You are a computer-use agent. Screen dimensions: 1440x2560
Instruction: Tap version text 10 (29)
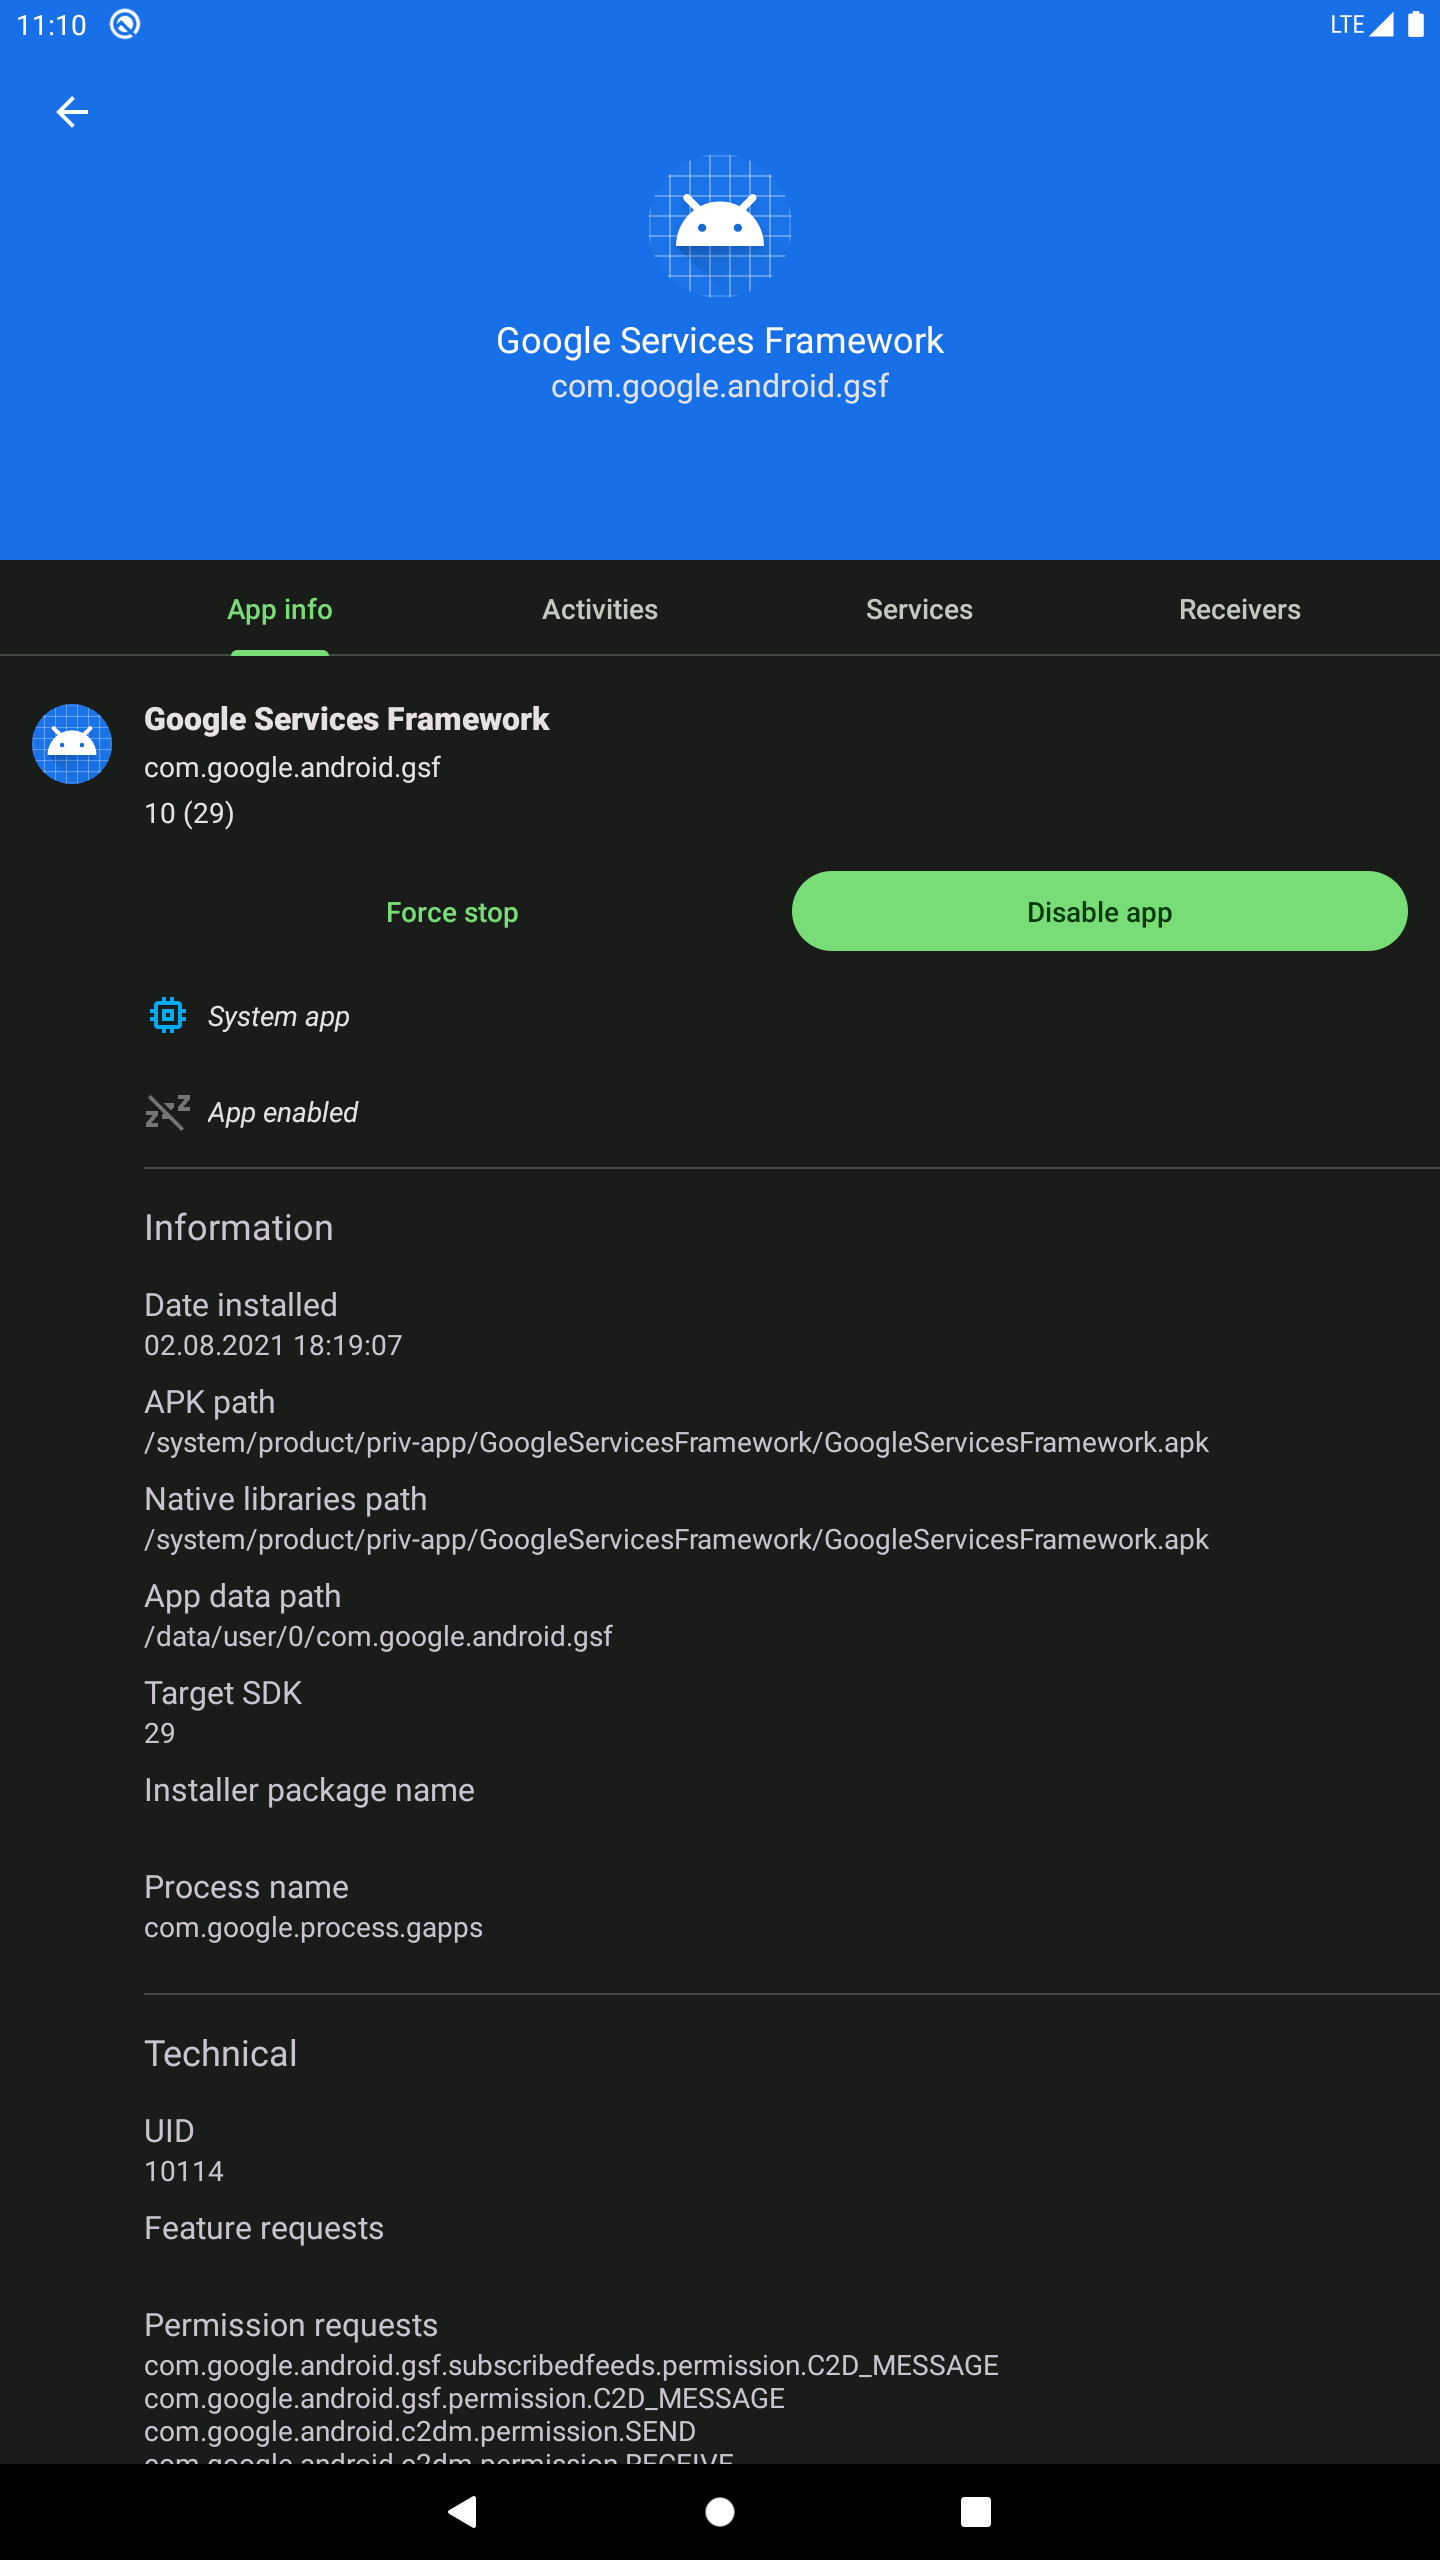click(x=189, y=813)
